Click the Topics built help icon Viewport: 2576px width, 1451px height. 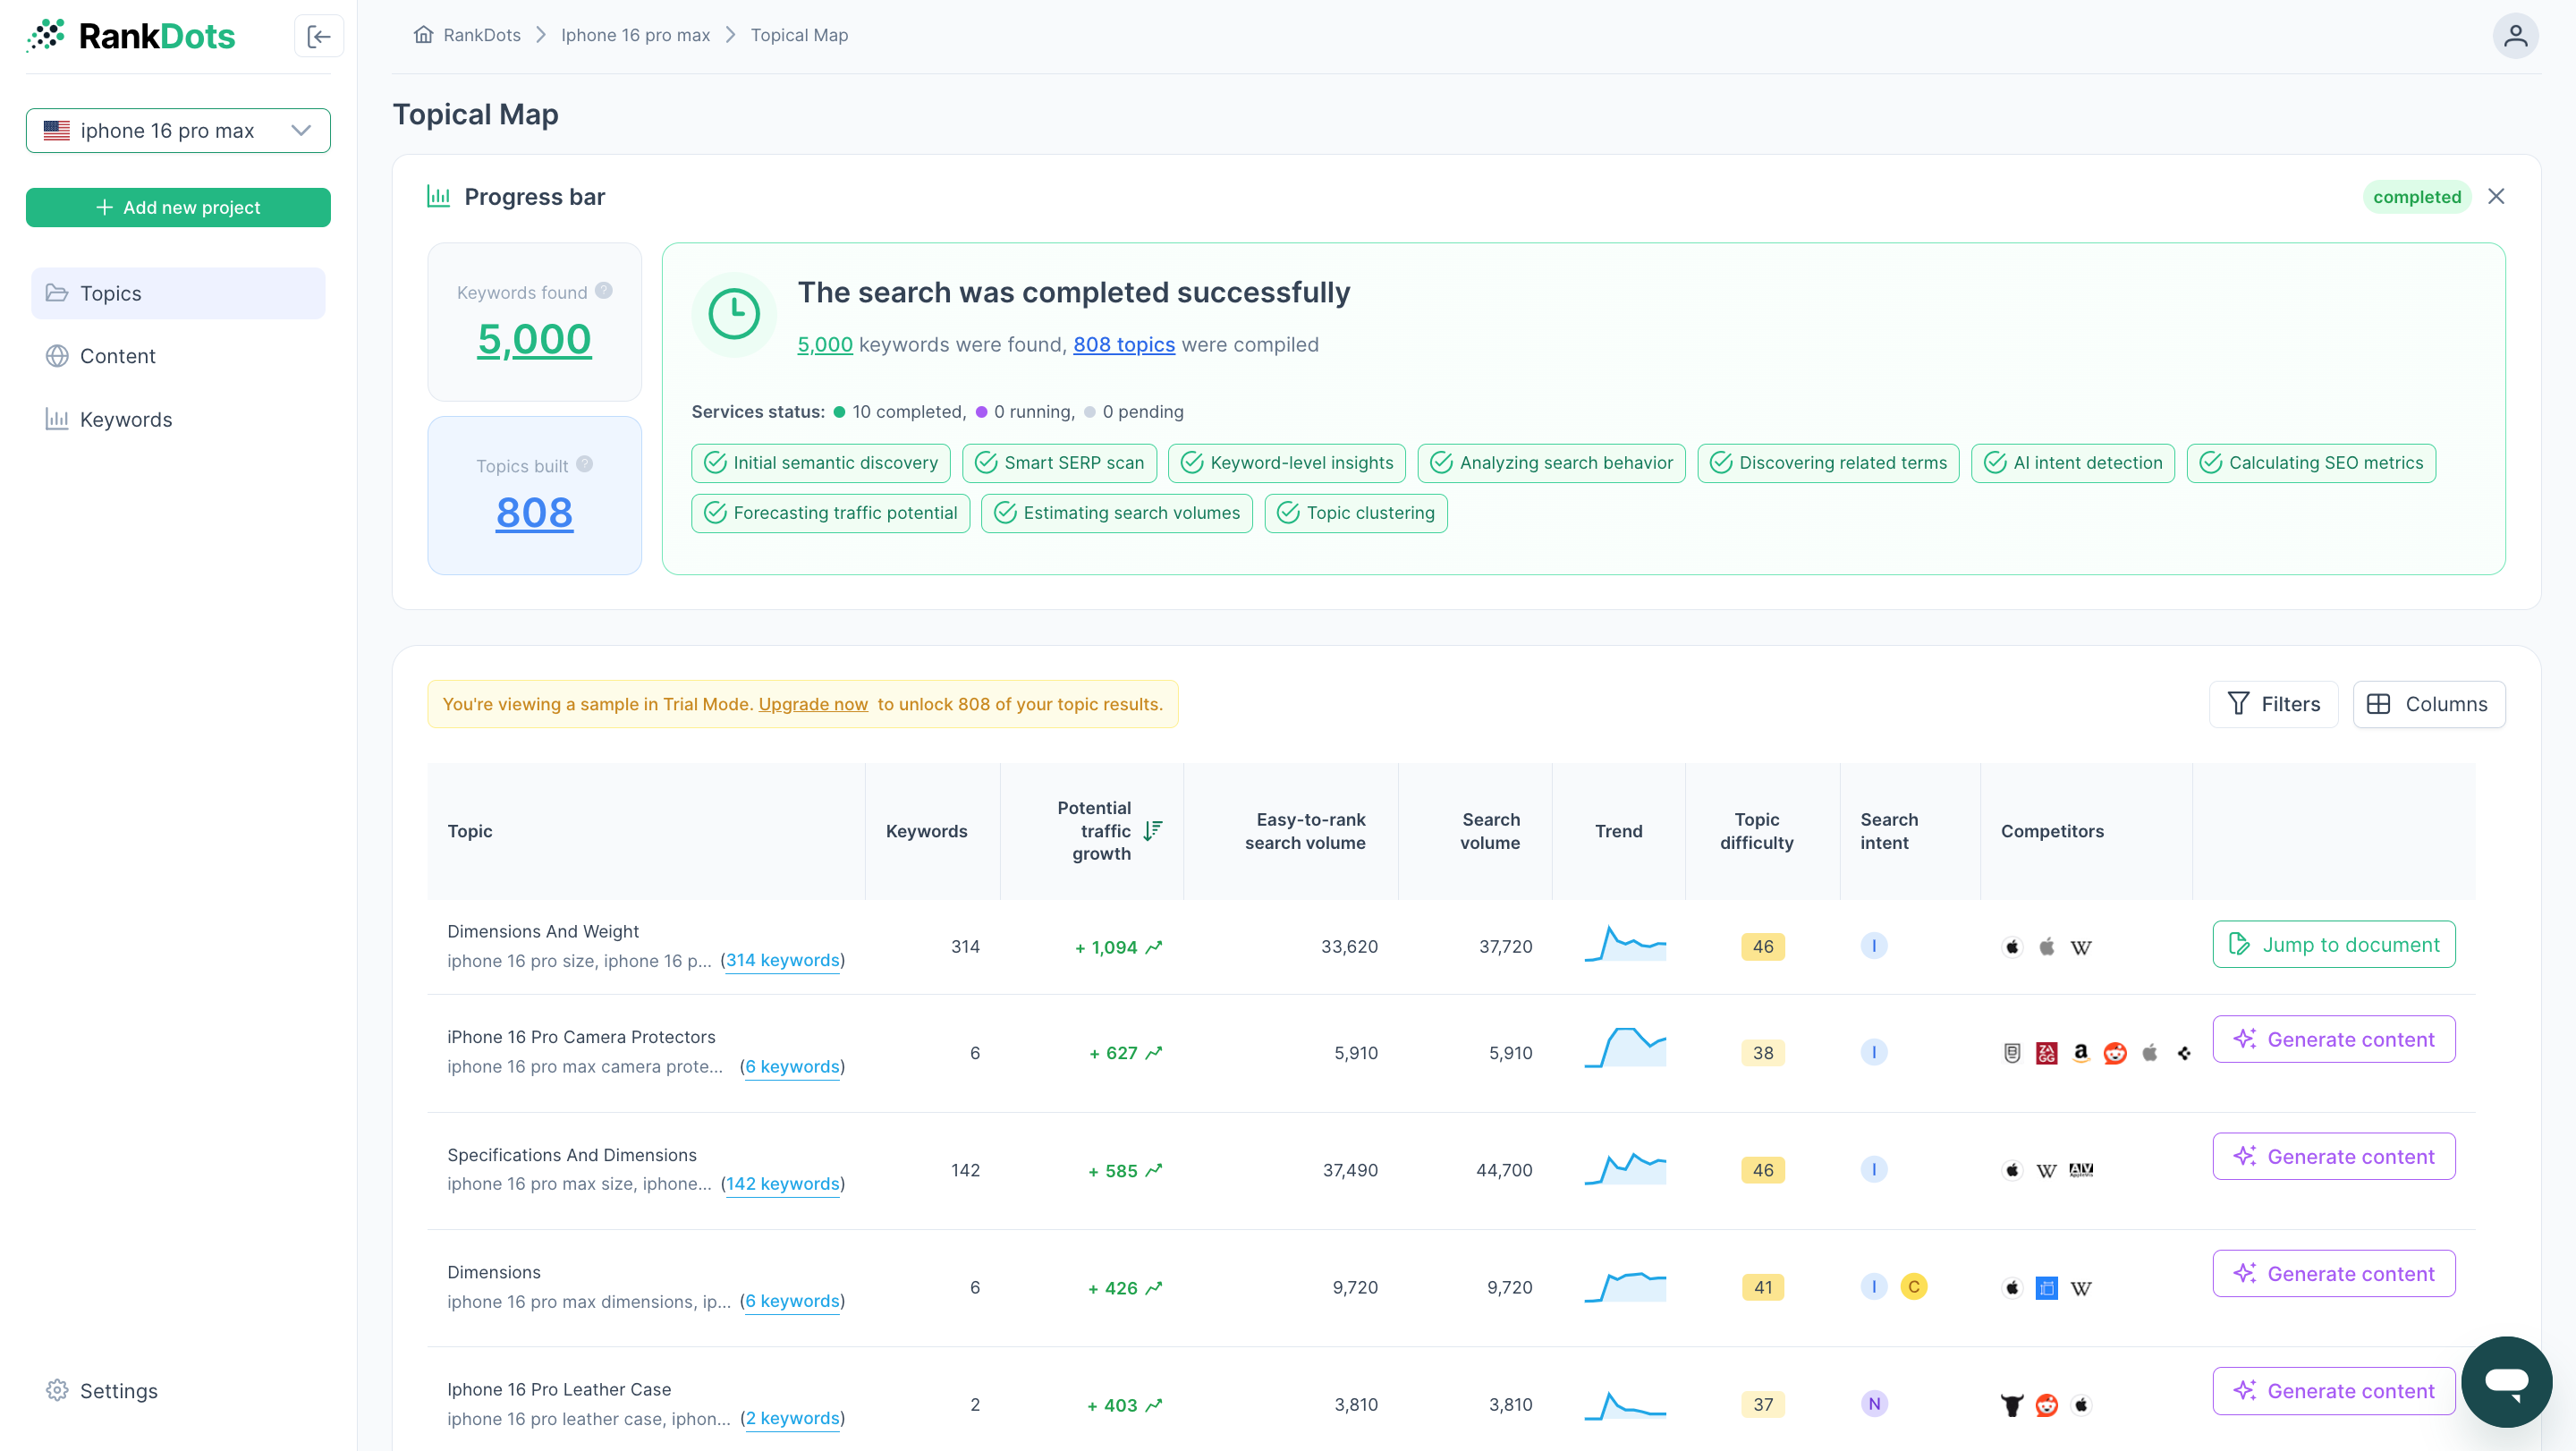585,464
